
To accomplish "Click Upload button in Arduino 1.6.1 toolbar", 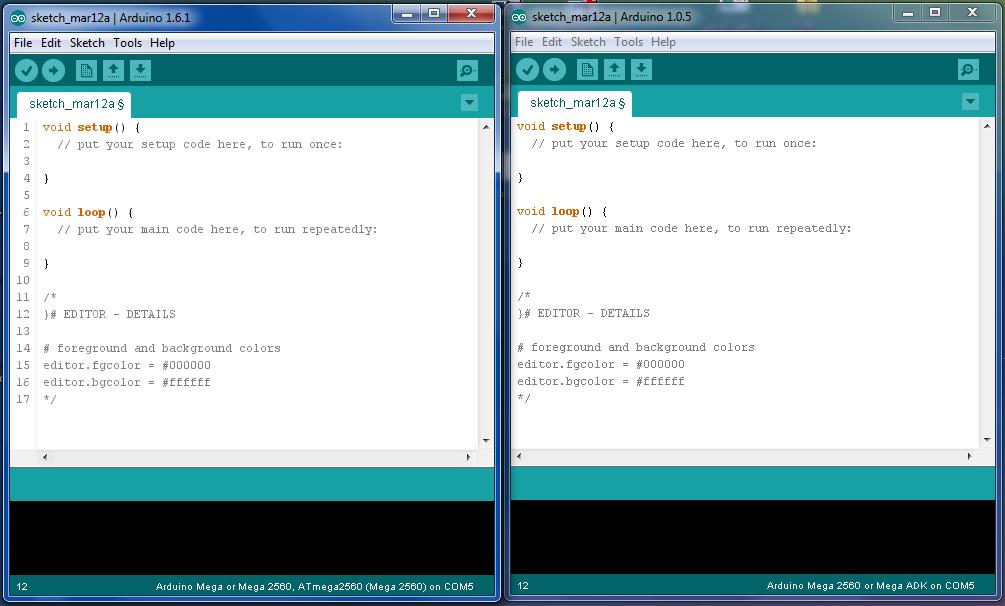I will coord(53,70).
